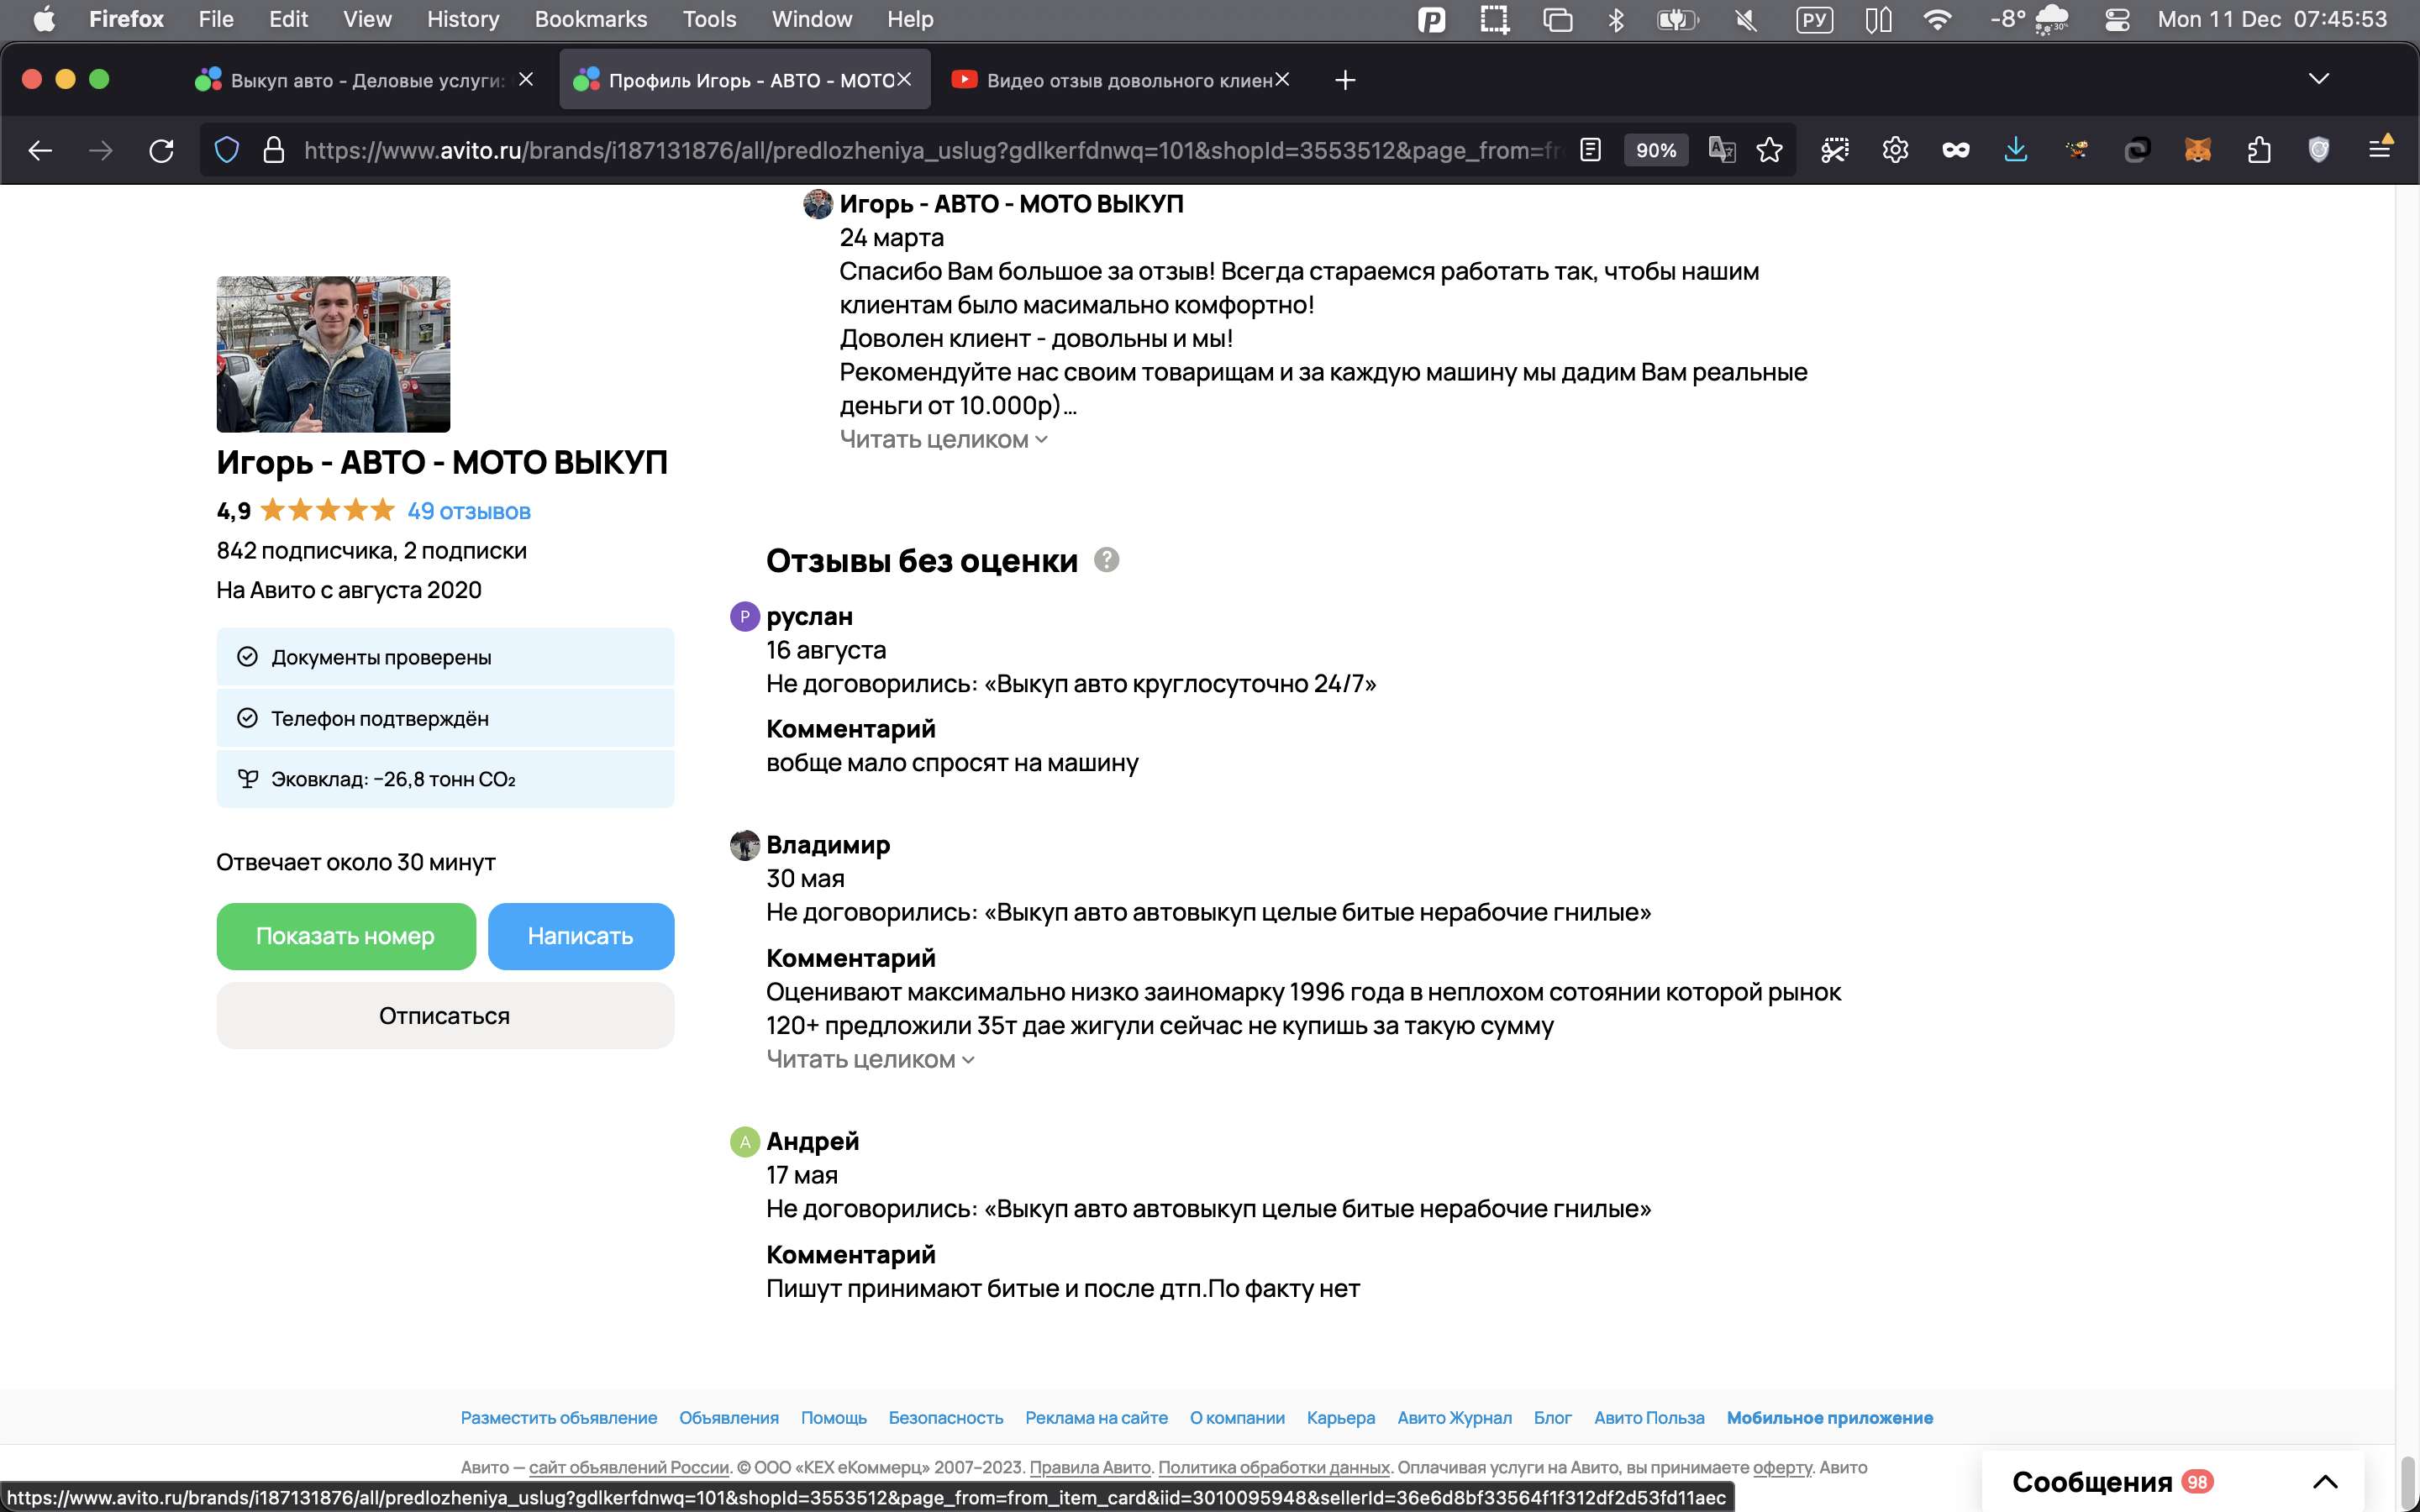Expand Читать целиком under the seller's reply
The image size is (2420, 1512).
point(942,439)
